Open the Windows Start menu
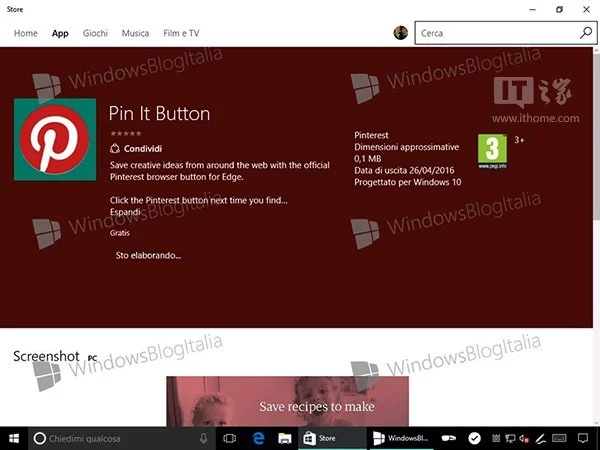Screen dimensions: 600x450 click(x=14, y=439)
